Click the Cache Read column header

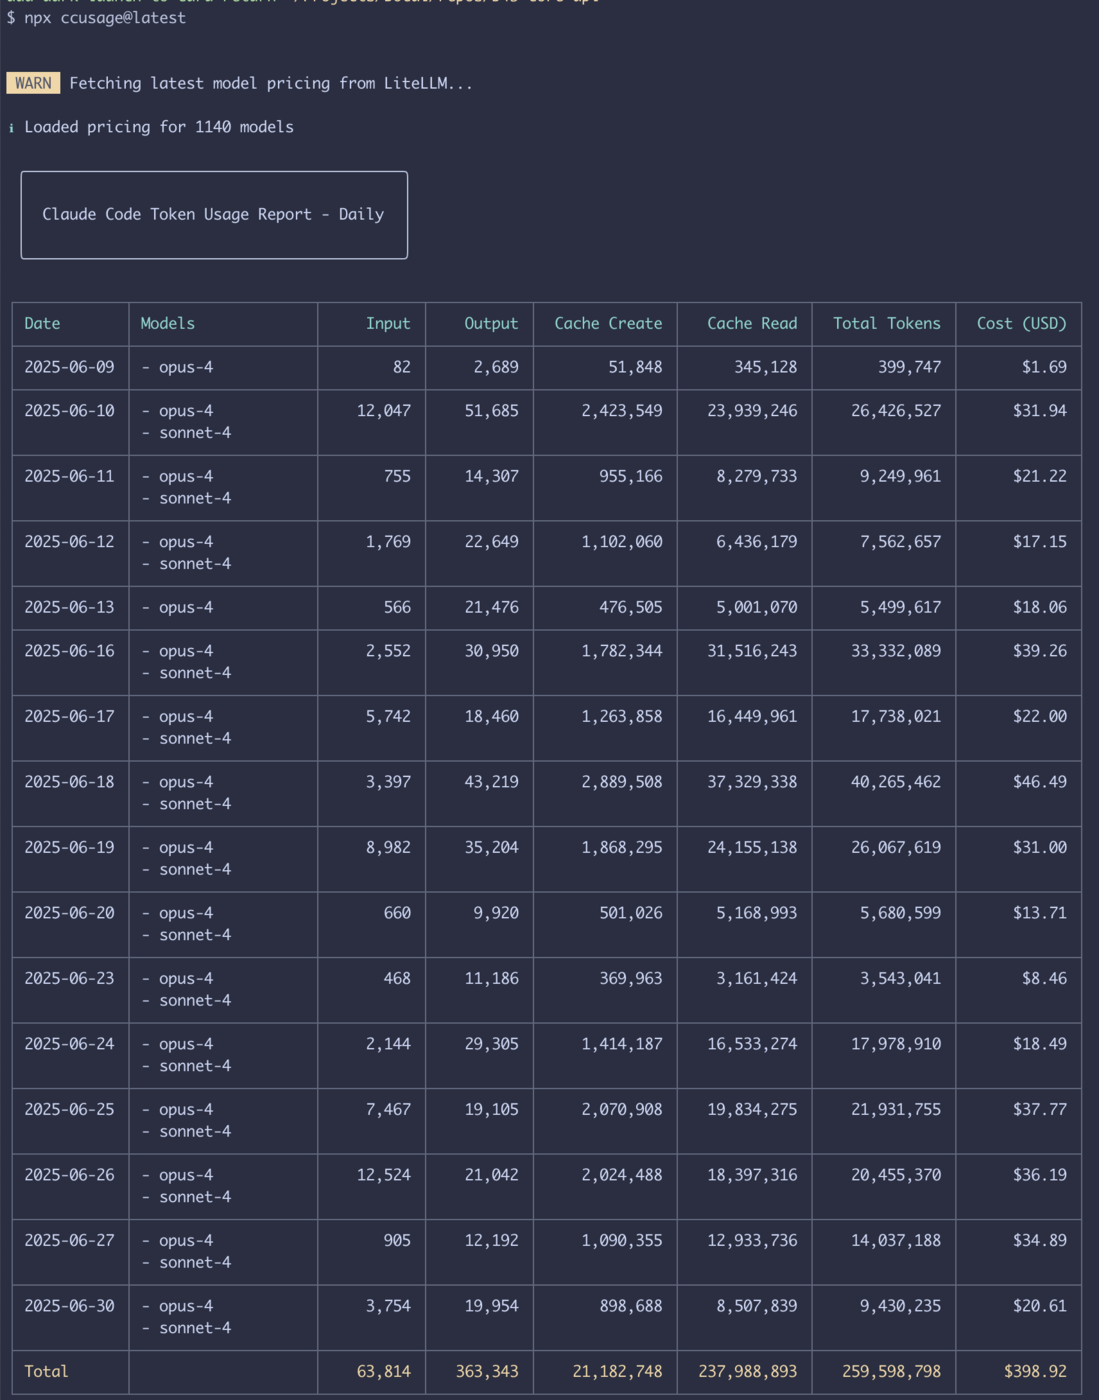click(752, 323)
